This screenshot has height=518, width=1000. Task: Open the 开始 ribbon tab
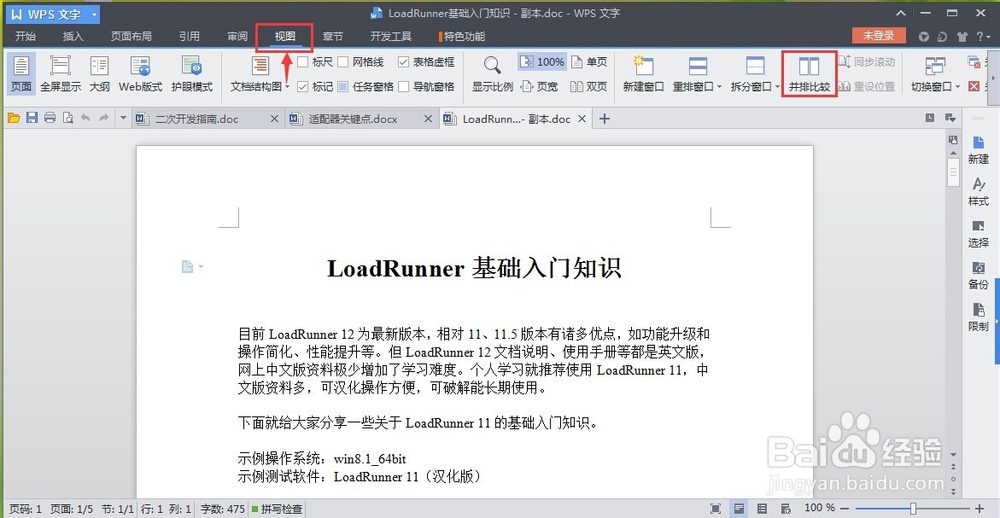(x=26, y=36)
